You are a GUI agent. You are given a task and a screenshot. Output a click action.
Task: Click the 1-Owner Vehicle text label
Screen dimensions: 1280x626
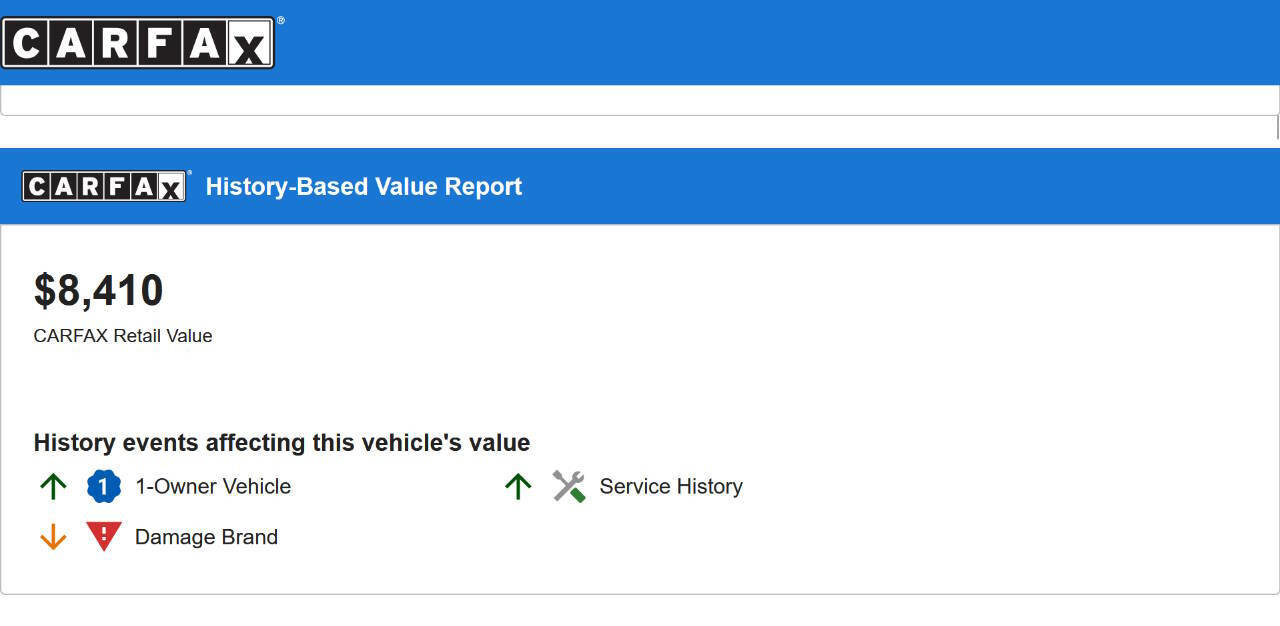coord(213,486)
